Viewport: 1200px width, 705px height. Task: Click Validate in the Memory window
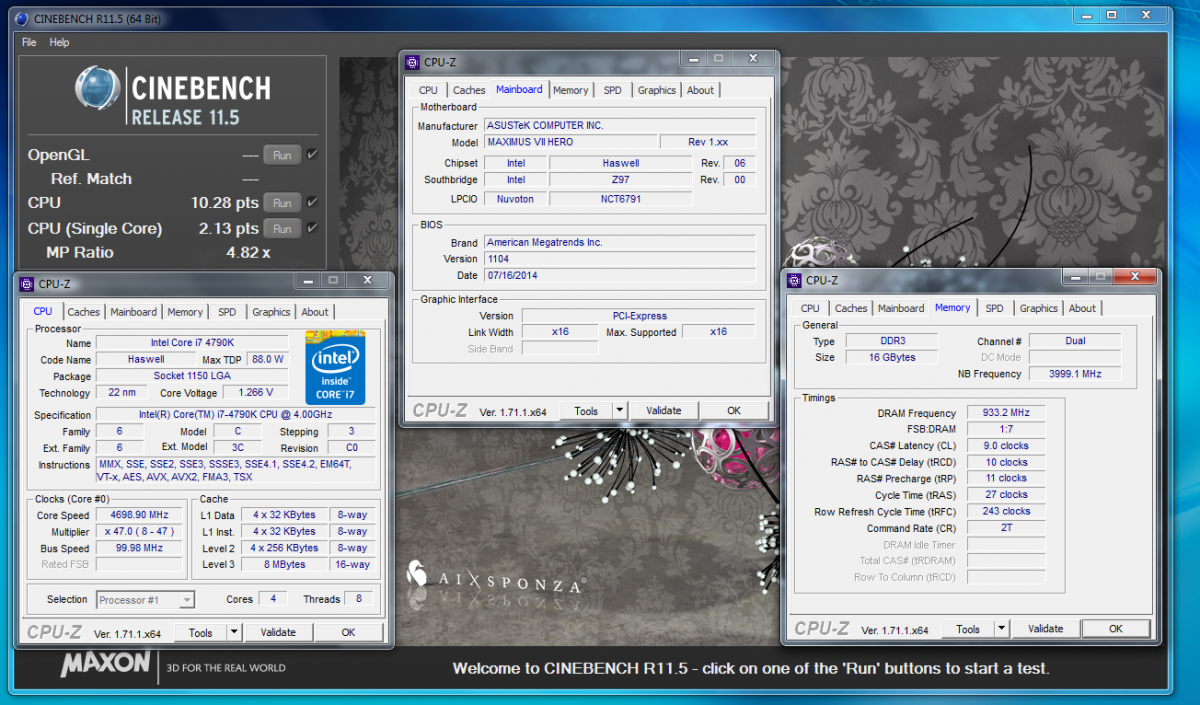pos(1045,629)
